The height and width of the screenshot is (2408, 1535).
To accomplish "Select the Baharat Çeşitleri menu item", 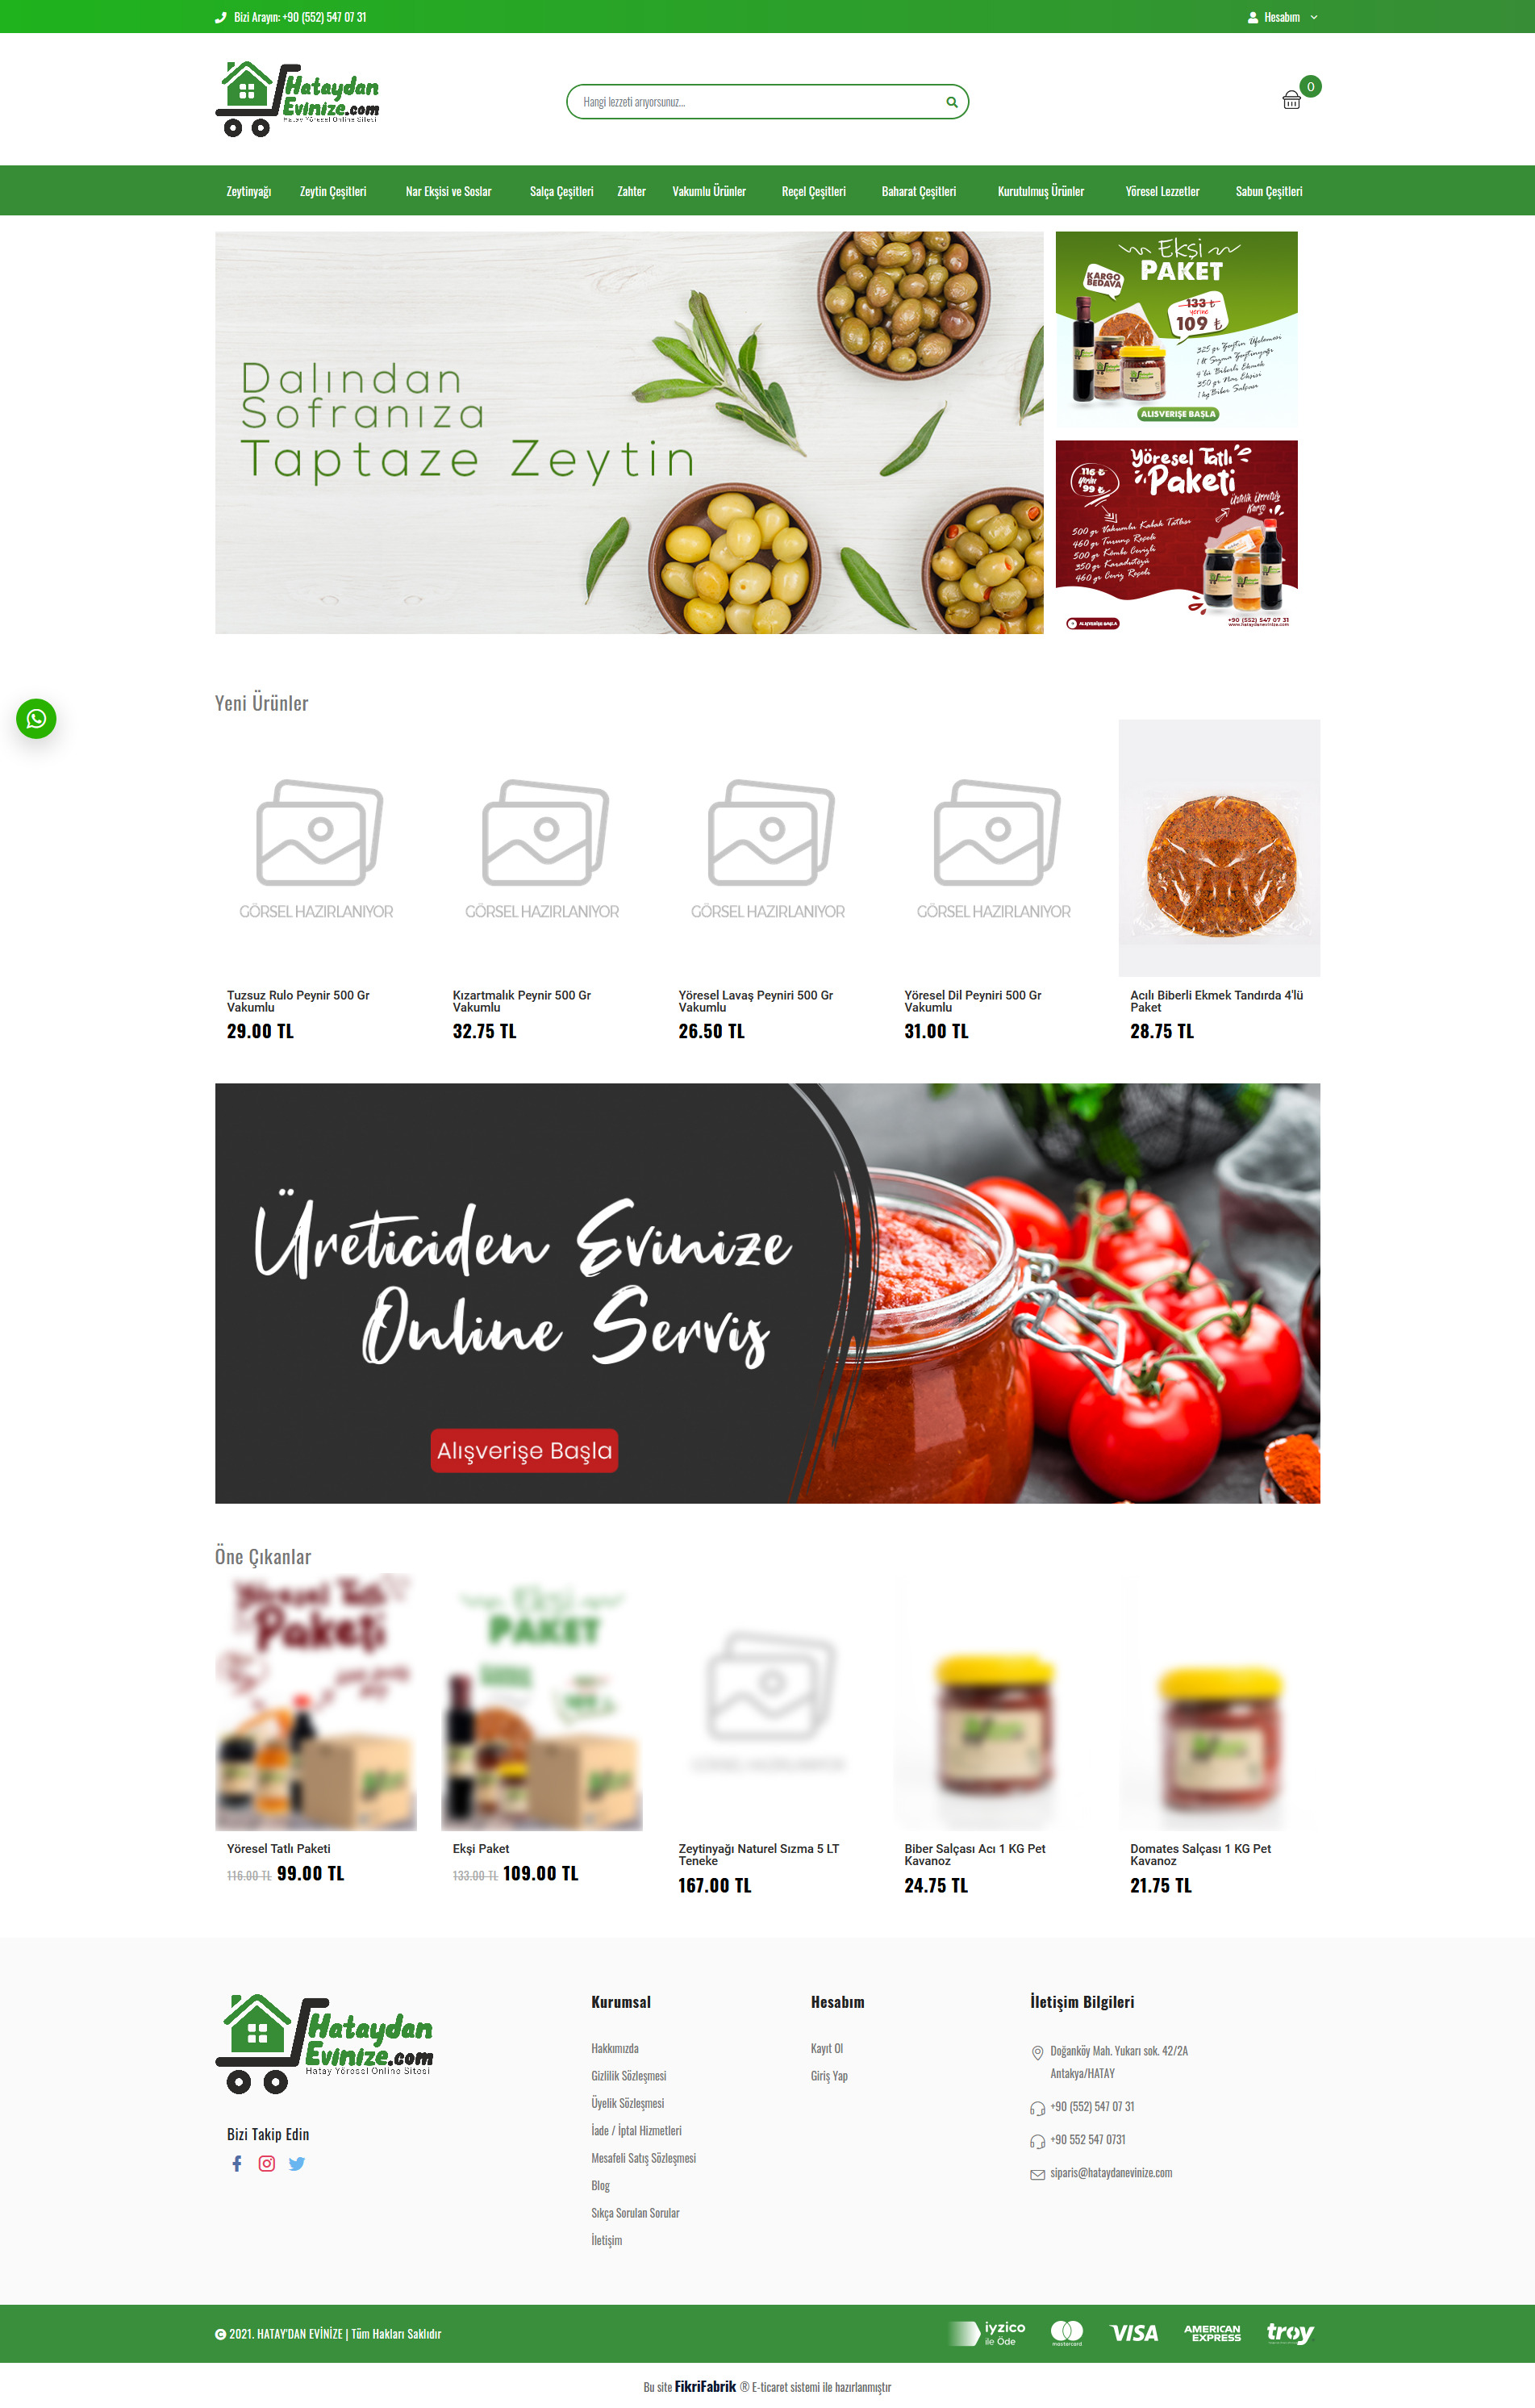I will (x=918, y=191).
